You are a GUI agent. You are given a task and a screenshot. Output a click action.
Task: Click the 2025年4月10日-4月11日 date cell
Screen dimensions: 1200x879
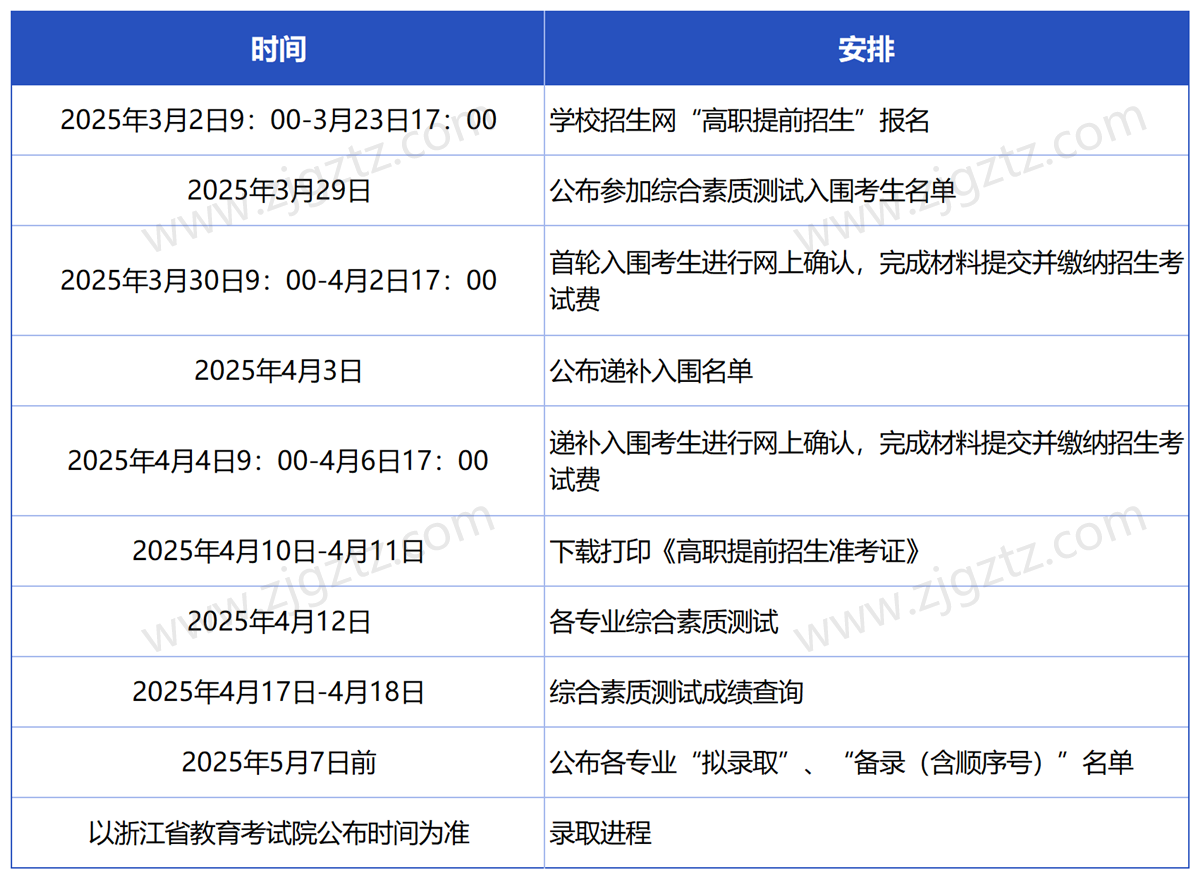click(x=277, y=550)
